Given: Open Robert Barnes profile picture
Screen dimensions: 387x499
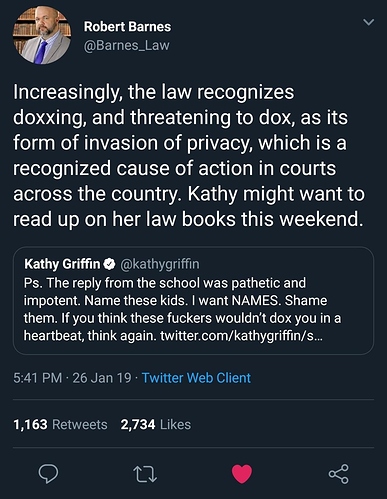Looking at the screenshot, I should tap(42, 36).
